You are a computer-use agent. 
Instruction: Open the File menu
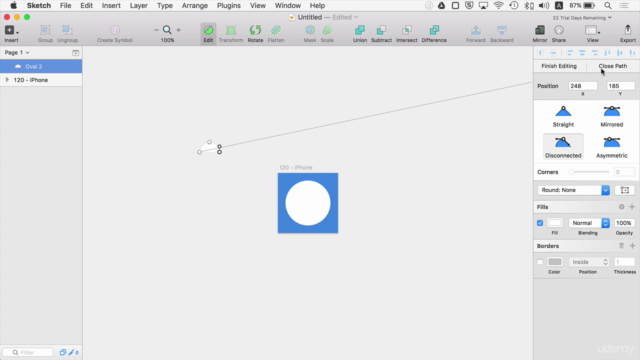65,6
